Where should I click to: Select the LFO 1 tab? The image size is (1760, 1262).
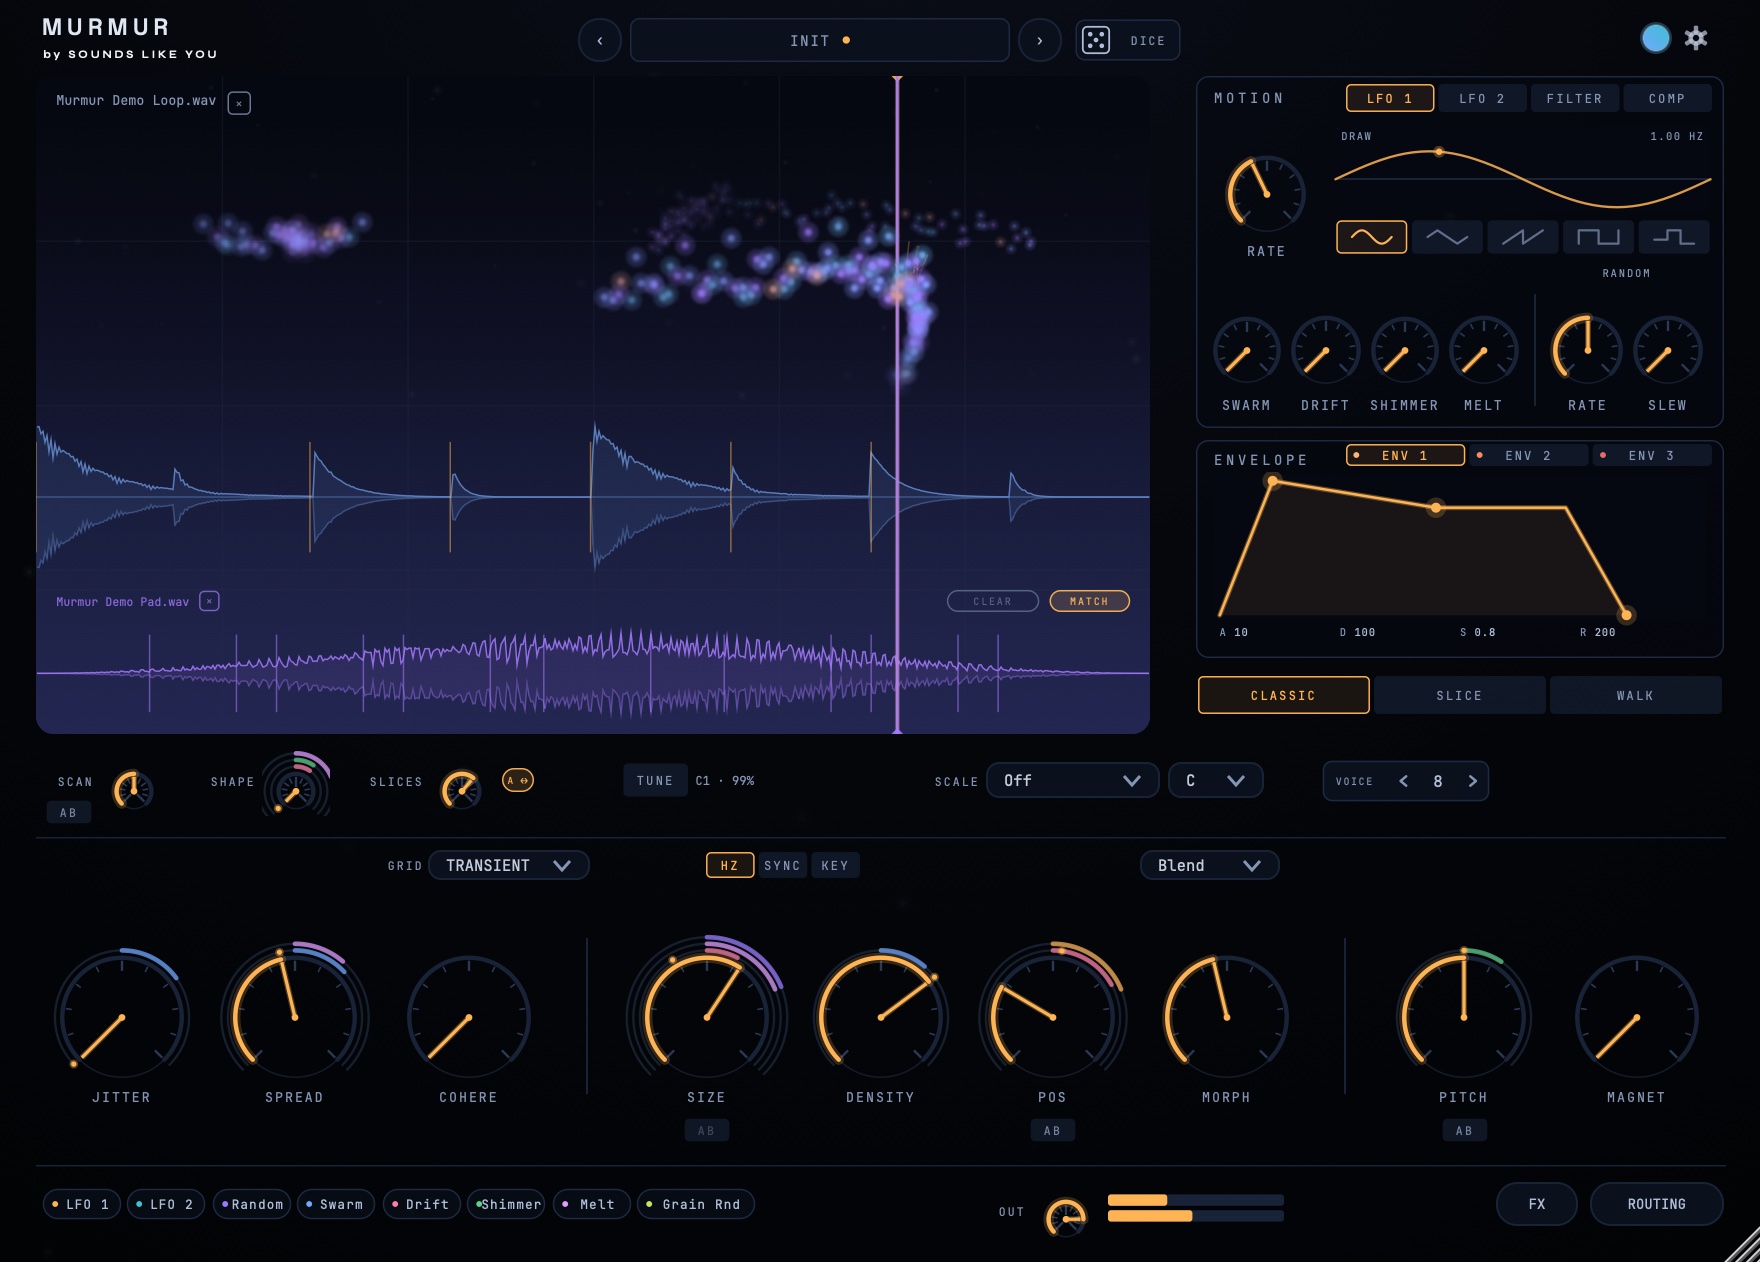click(x=1390, y=98)
